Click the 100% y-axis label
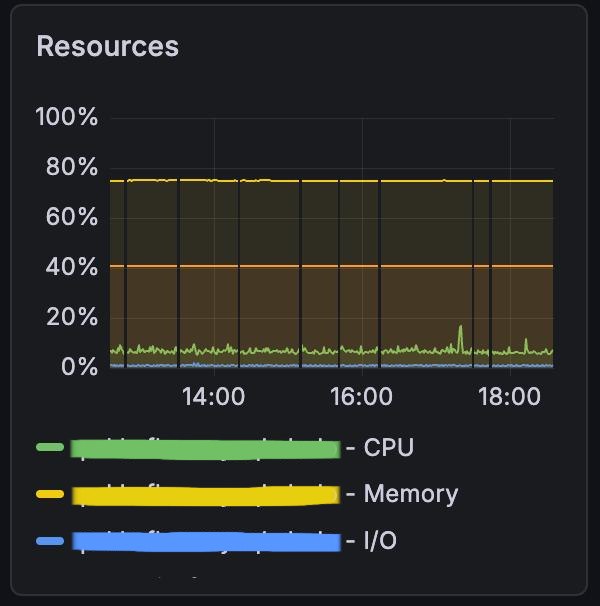The height and width of the screenshot is (606, 600). [x=66, y=116]
